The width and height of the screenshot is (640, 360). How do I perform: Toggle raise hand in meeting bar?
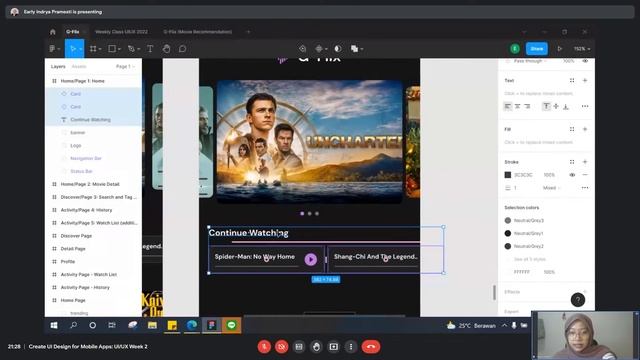[x=316, y=347]
